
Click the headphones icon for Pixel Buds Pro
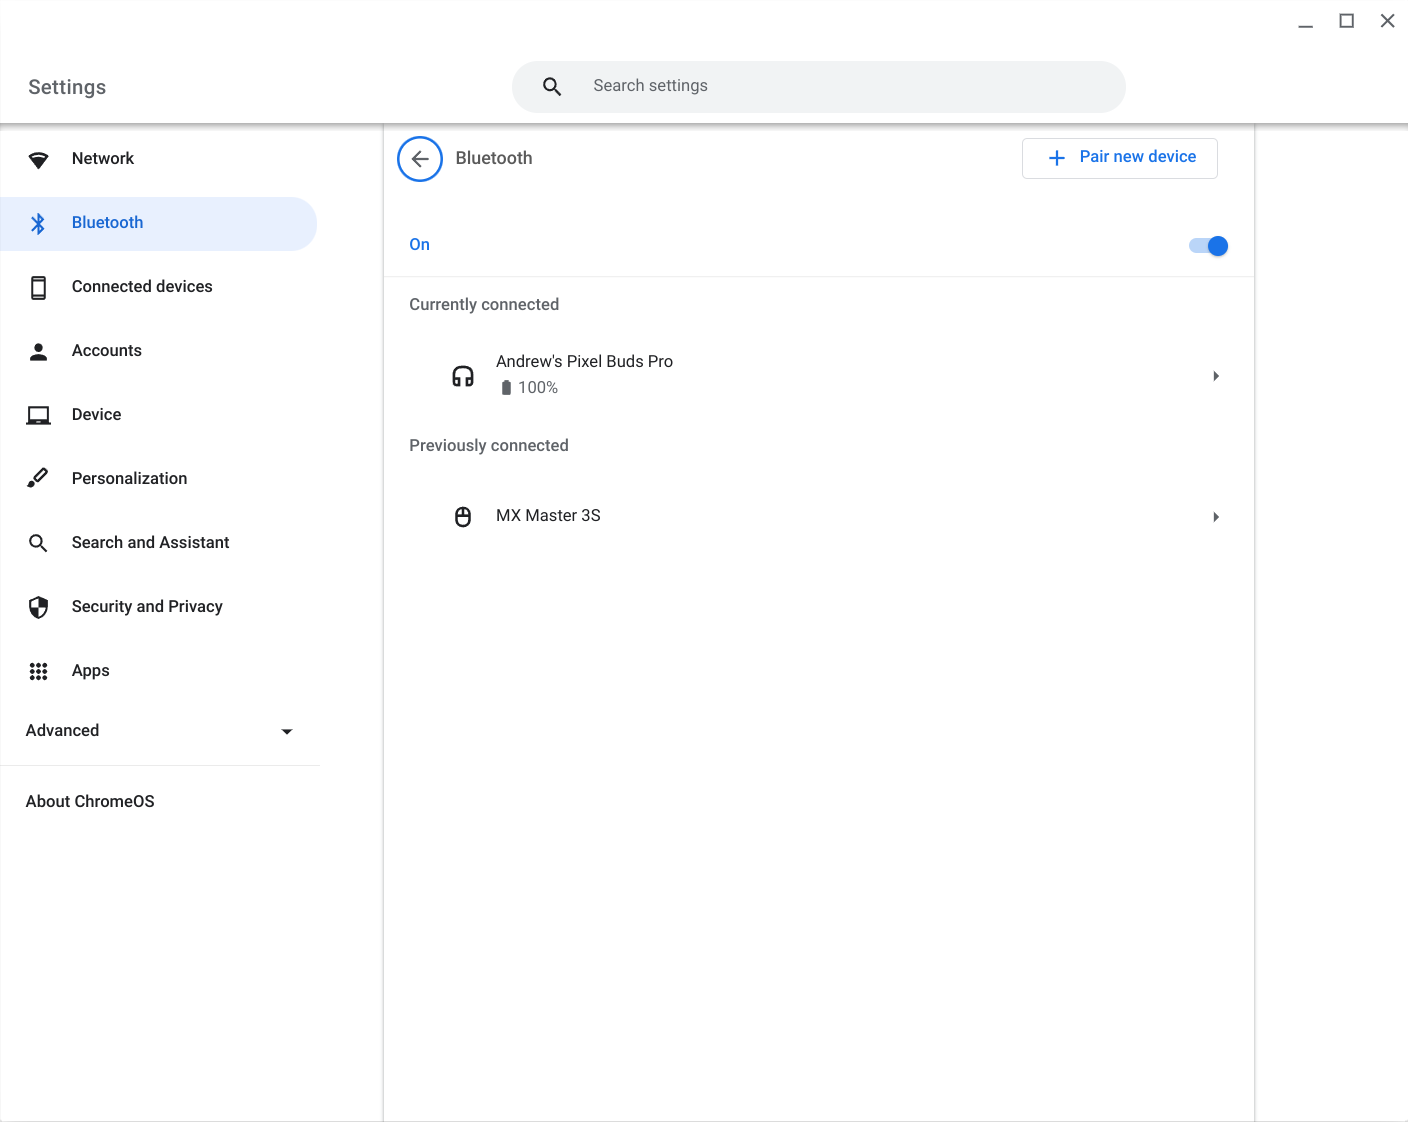coord(463,375)
